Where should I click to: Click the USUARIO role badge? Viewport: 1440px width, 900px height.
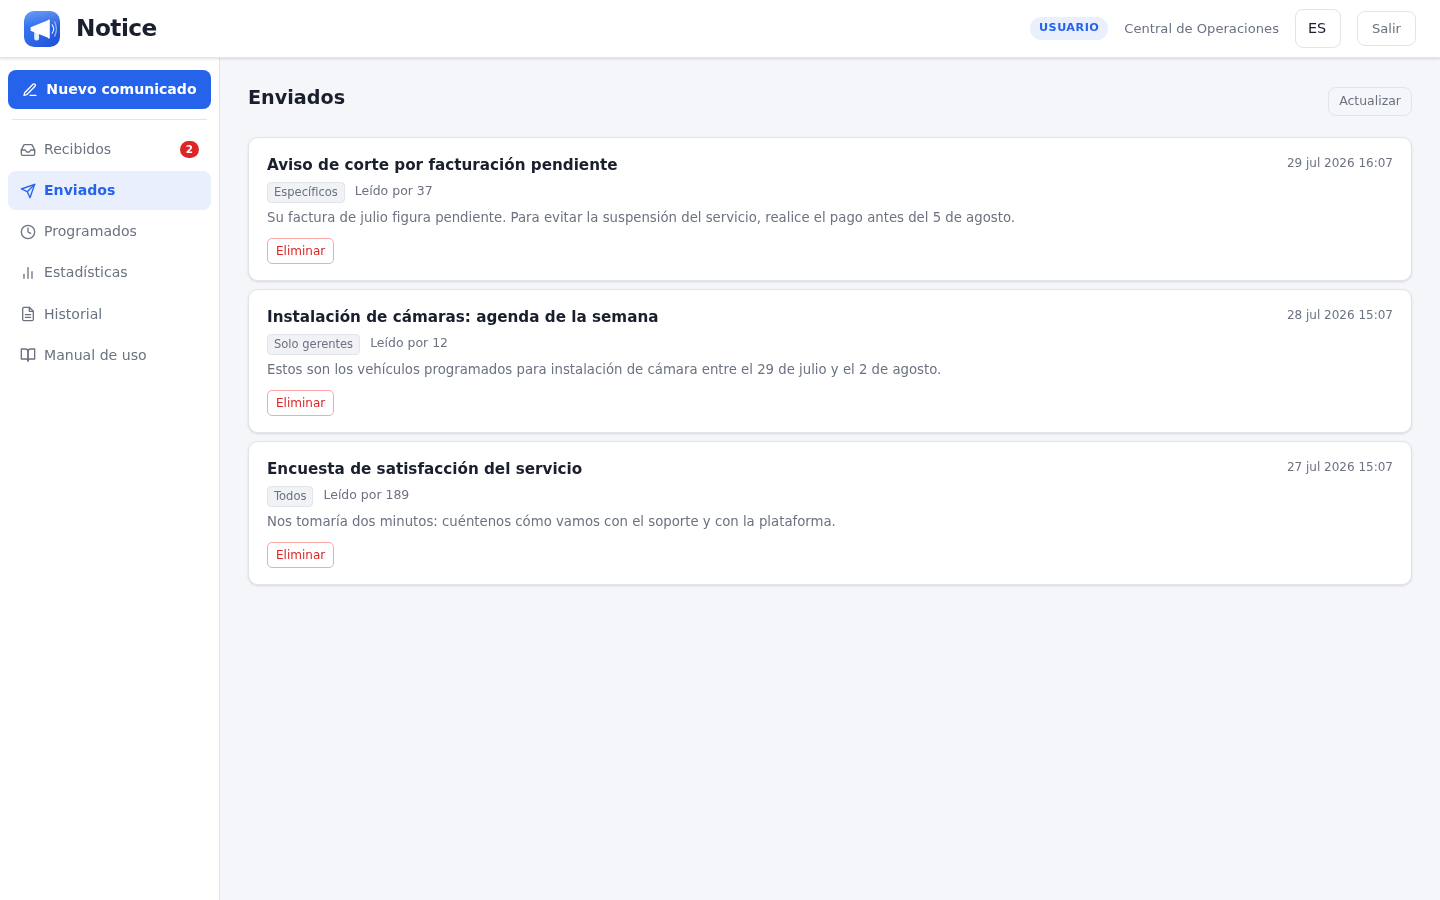(x=1068, y=28)
